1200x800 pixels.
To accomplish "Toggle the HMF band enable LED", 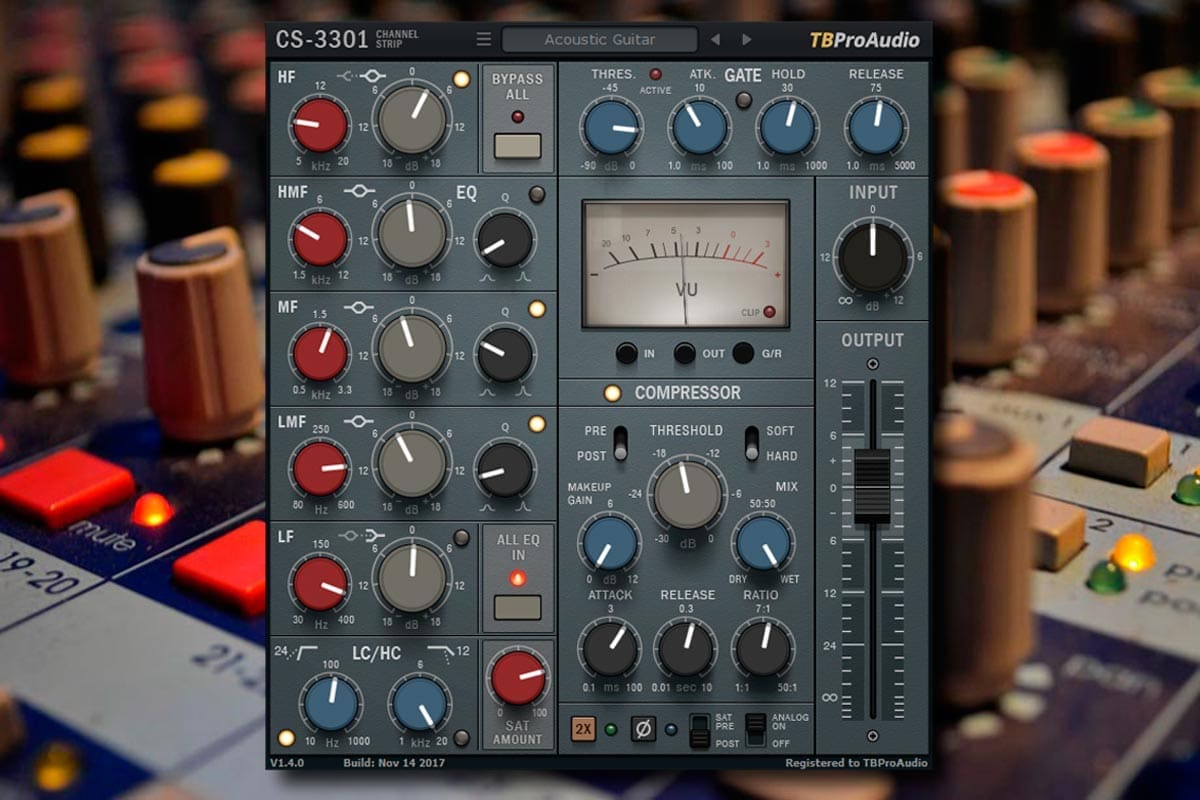I will tap(537, 194).
